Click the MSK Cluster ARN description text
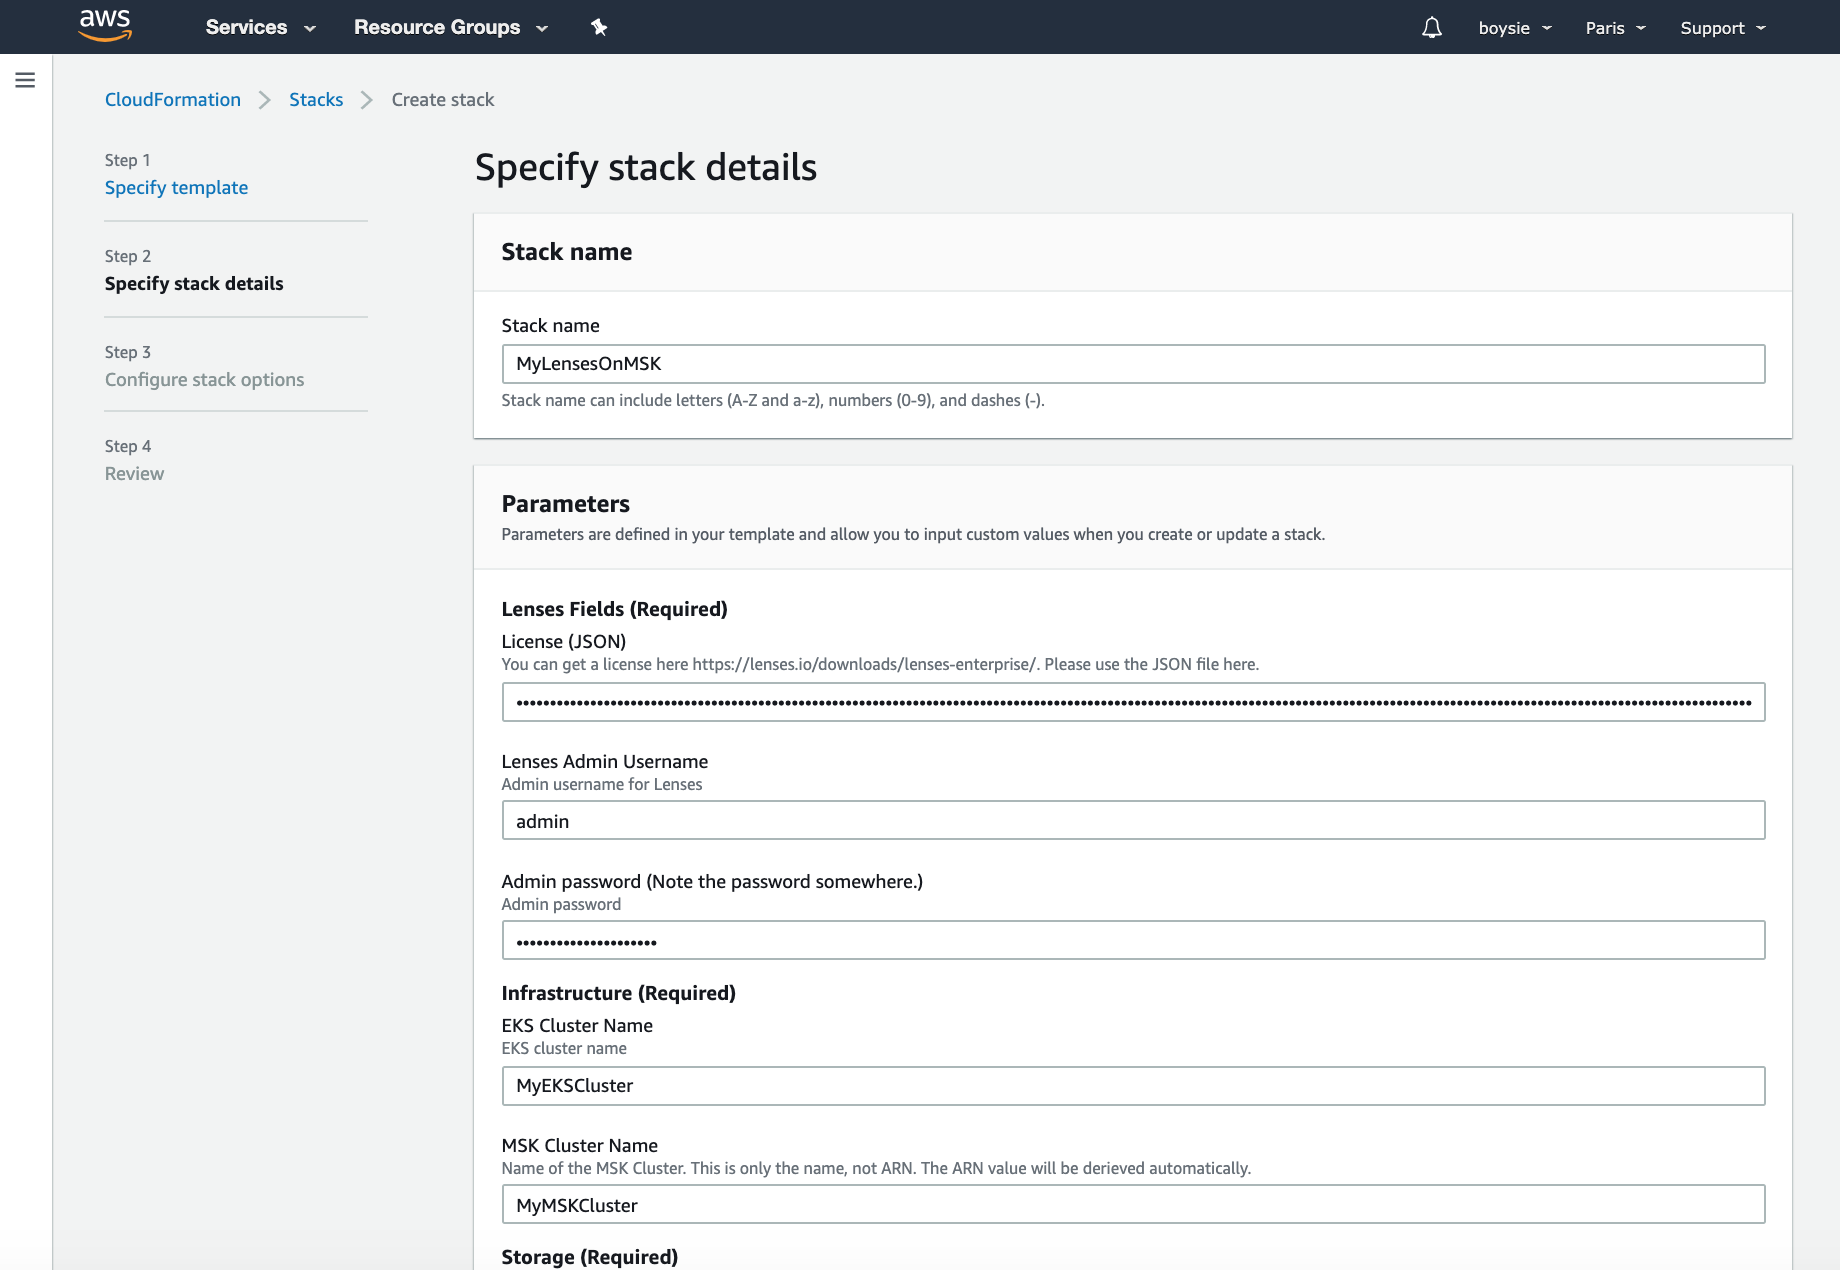1840x1270 pixels. click(x=876, y=1168)
